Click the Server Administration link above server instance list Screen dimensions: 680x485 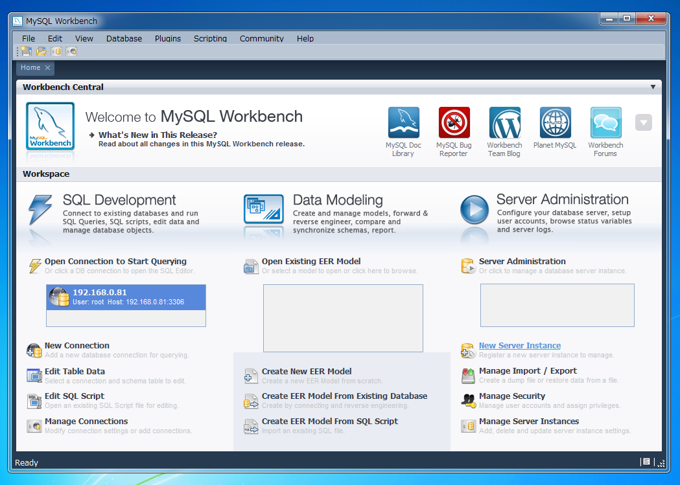[x=522, y=261]
